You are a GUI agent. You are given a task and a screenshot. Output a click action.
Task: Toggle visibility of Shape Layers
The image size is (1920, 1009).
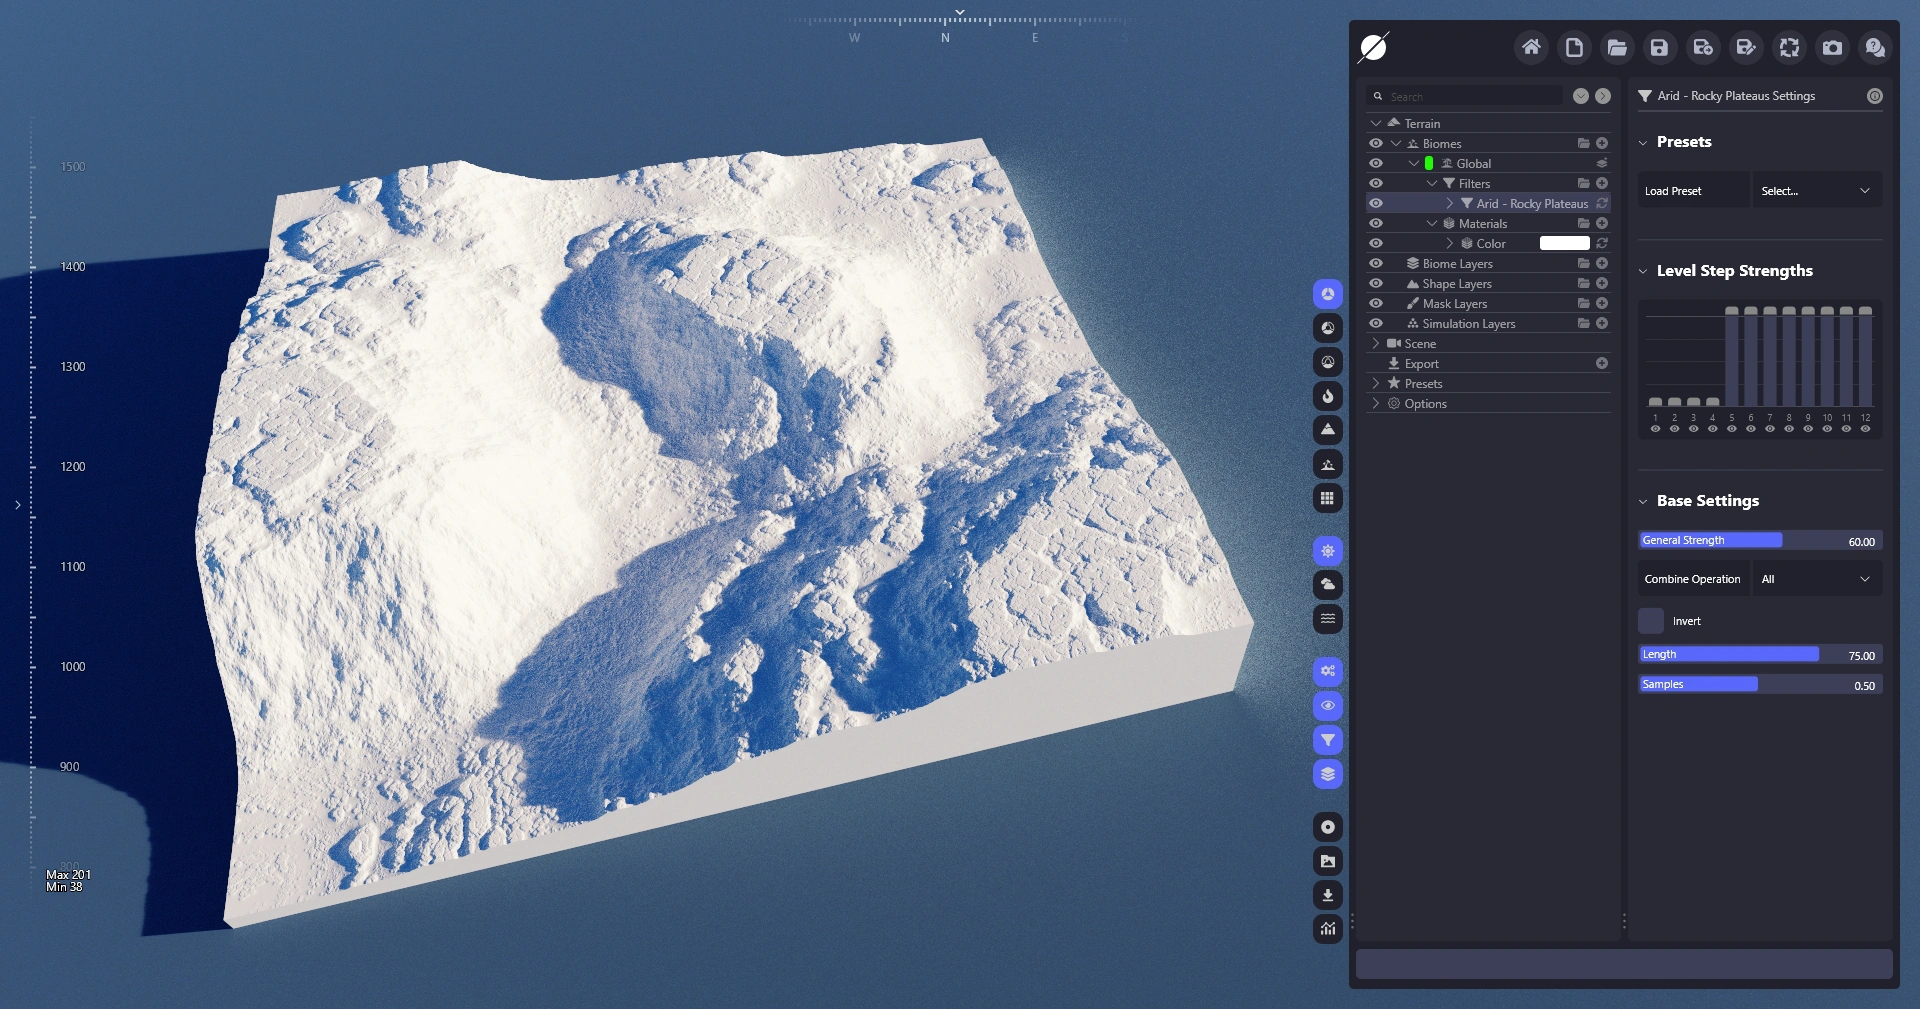(x=1376, y=283)
